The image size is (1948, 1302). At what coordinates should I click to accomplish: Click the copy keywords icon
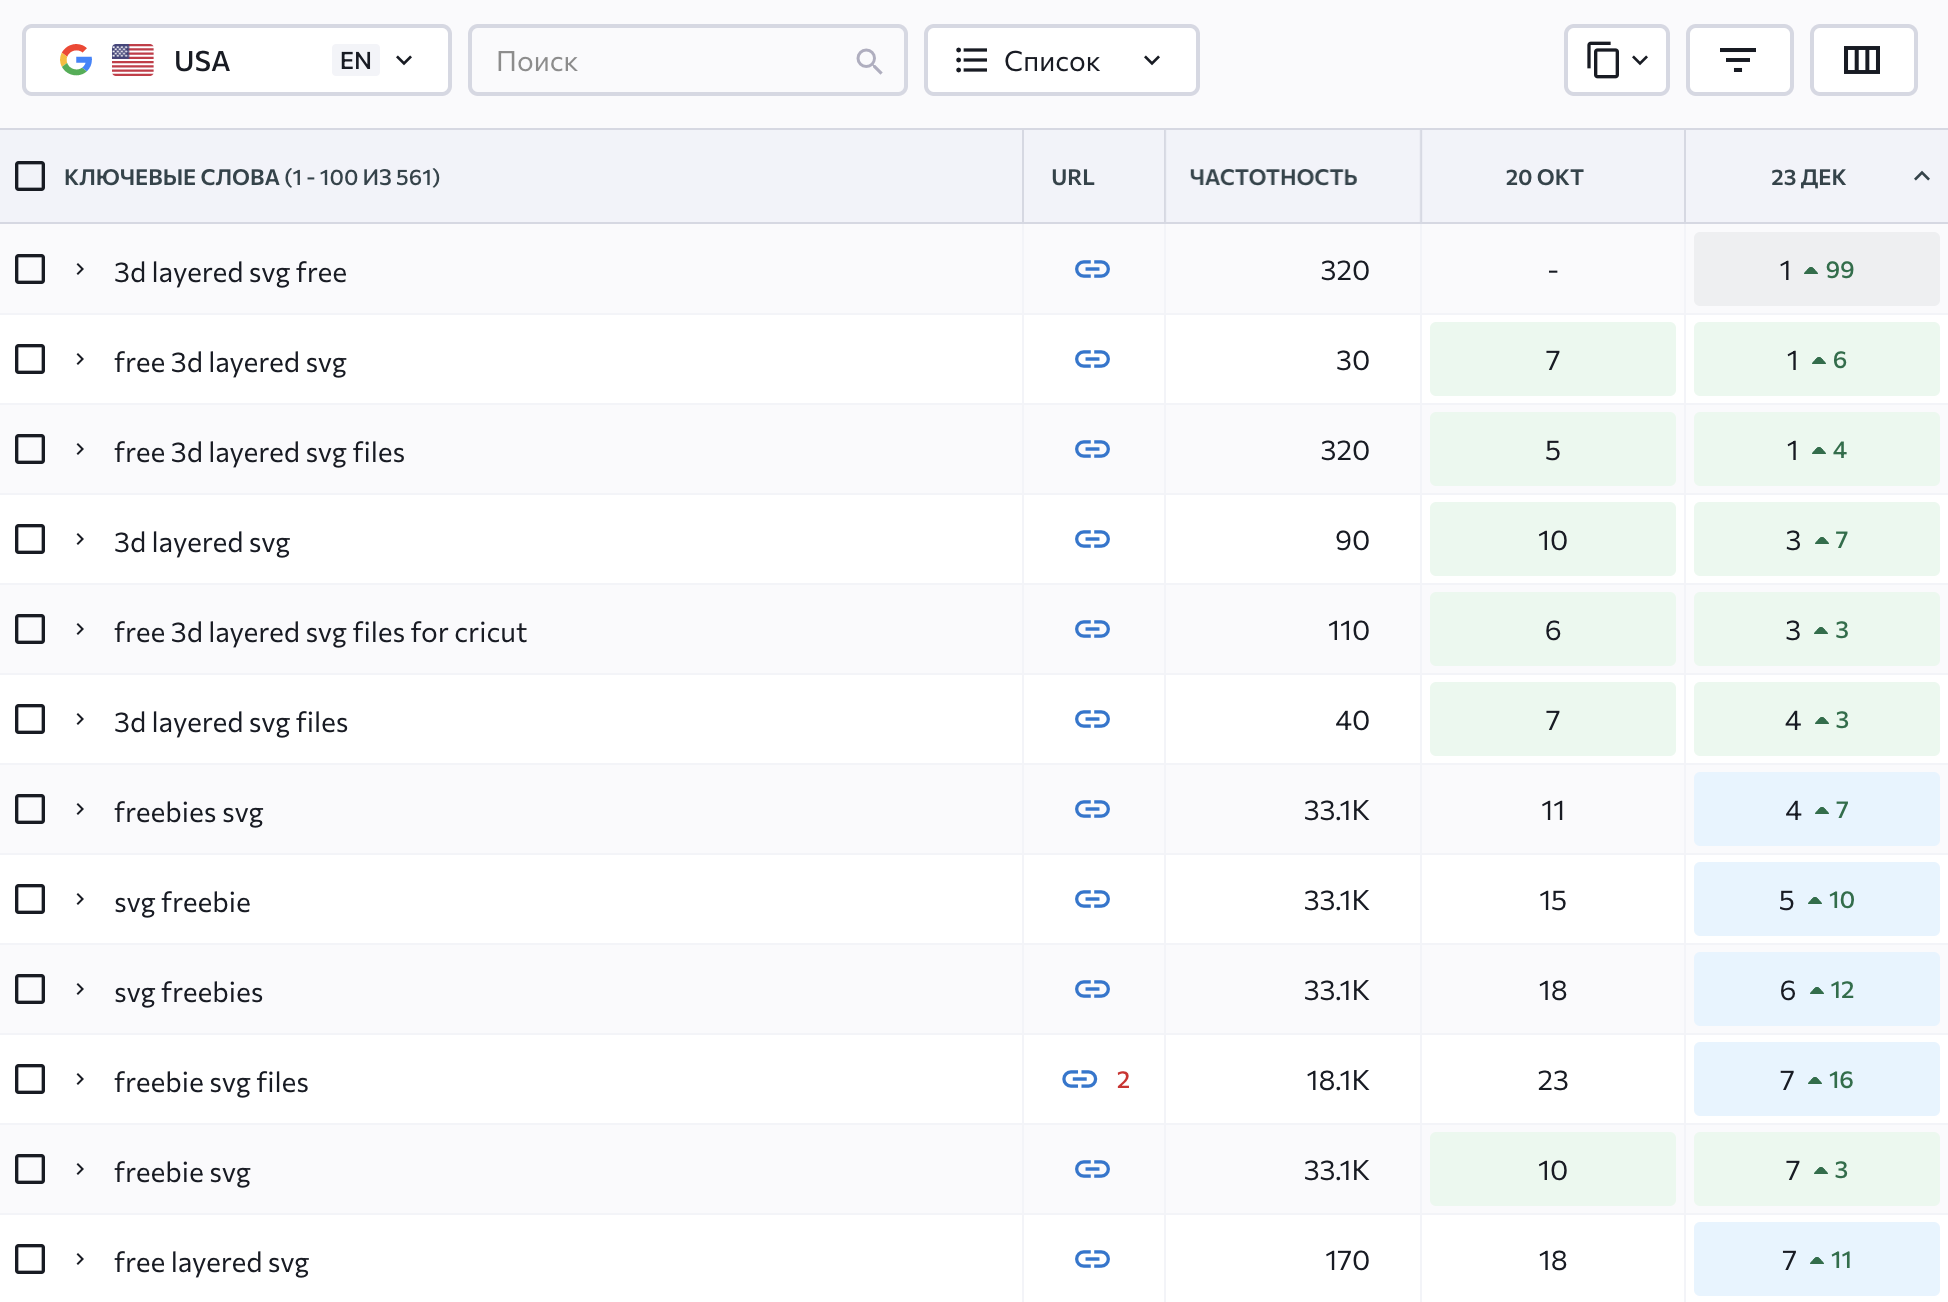[1604, 61]
